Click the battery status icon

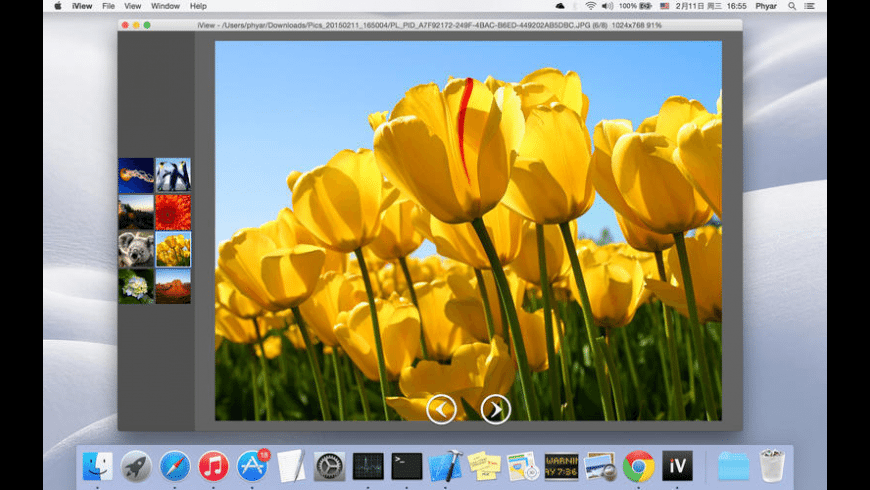(x=645, y=6)
